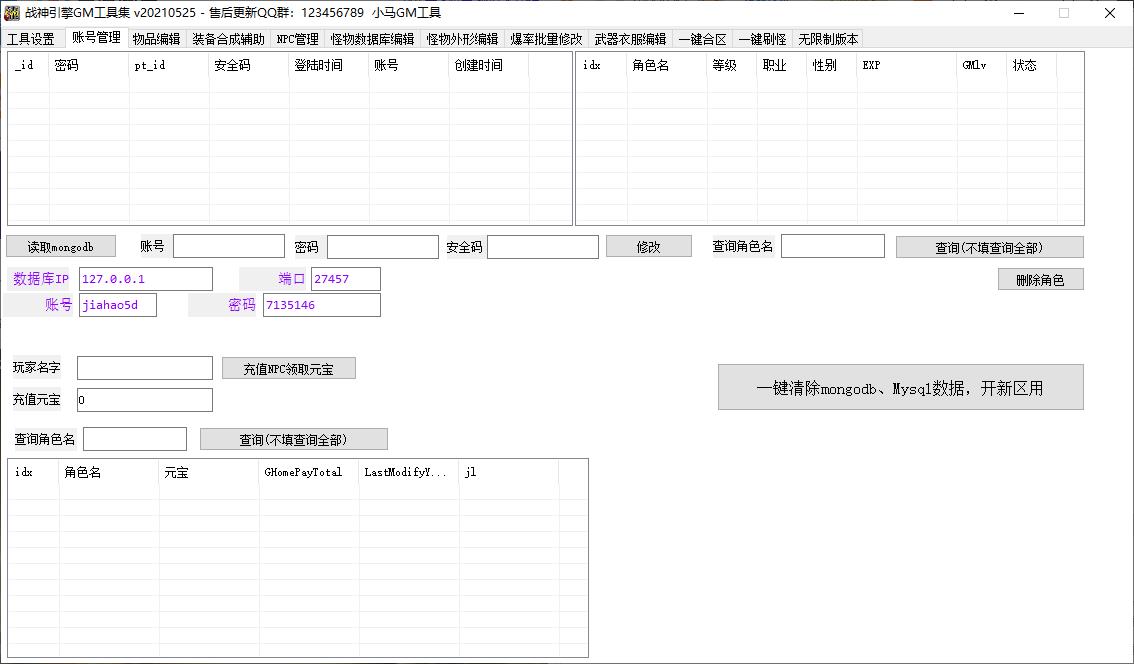This screenshot has width=1134, height=664.
Task: Open the 怪物数据库编辑 tab
Action: point(372,39)
